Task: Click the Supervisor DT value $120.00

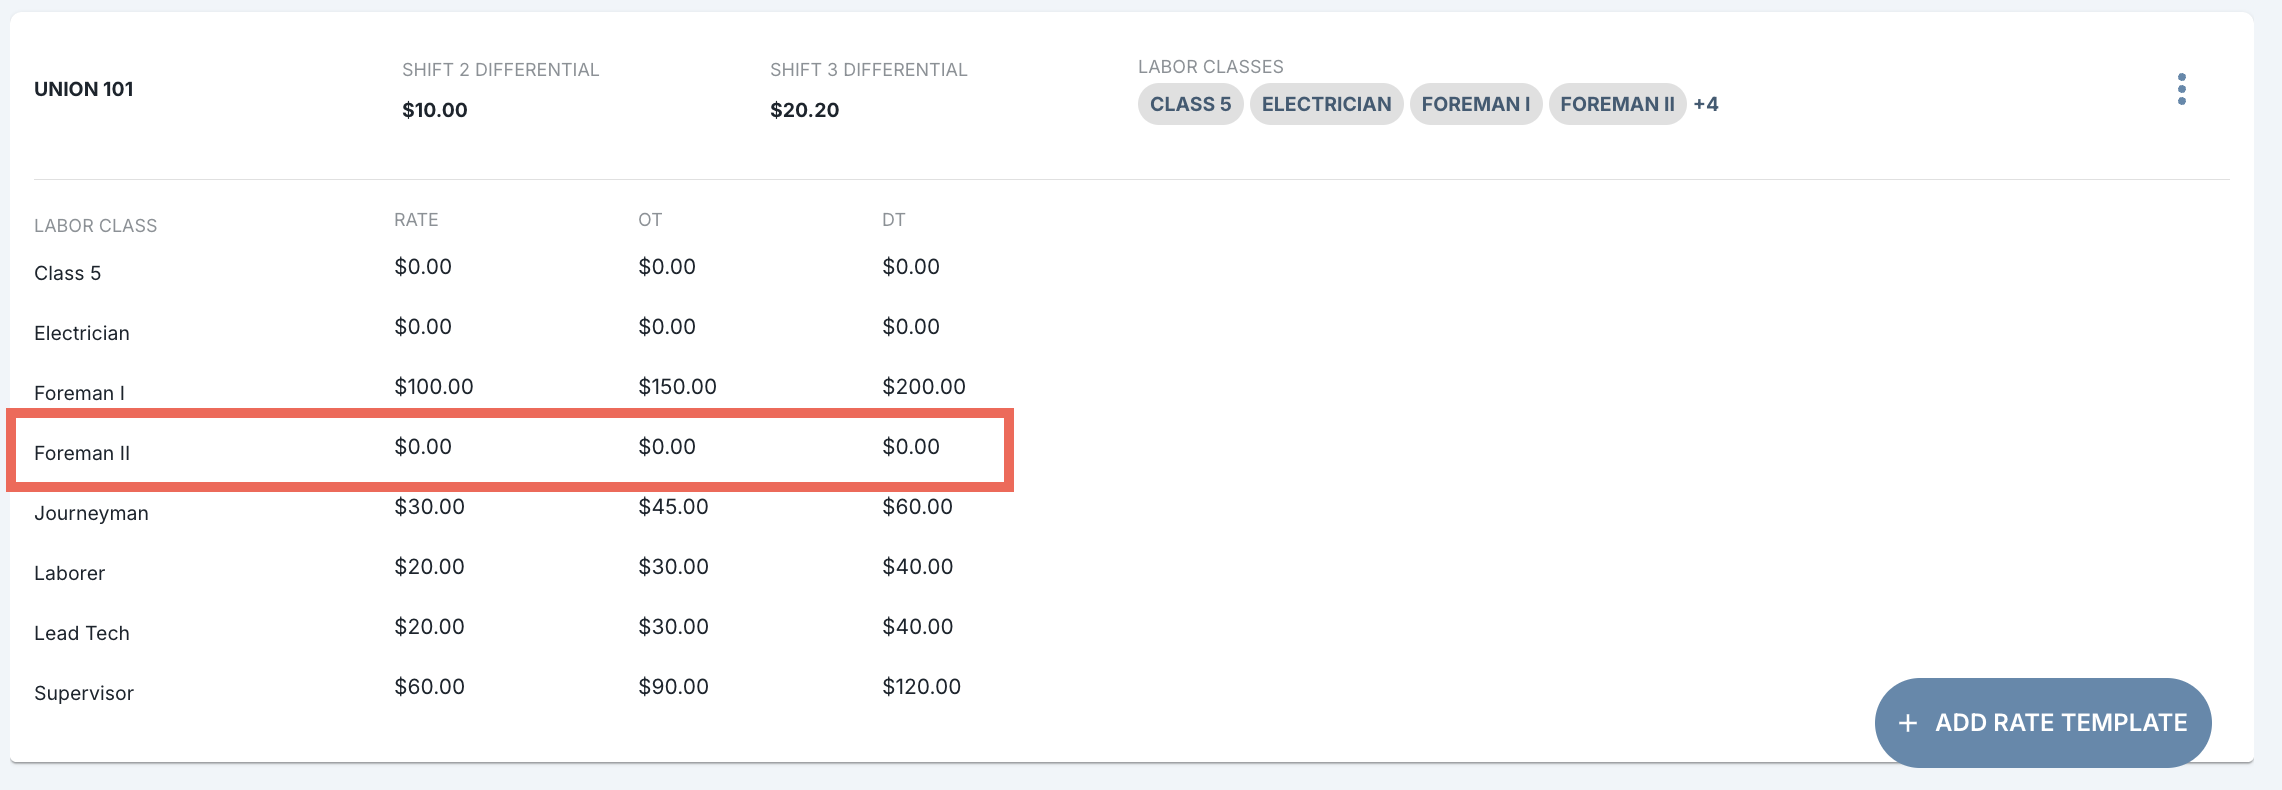Action: tap(921, 687)
